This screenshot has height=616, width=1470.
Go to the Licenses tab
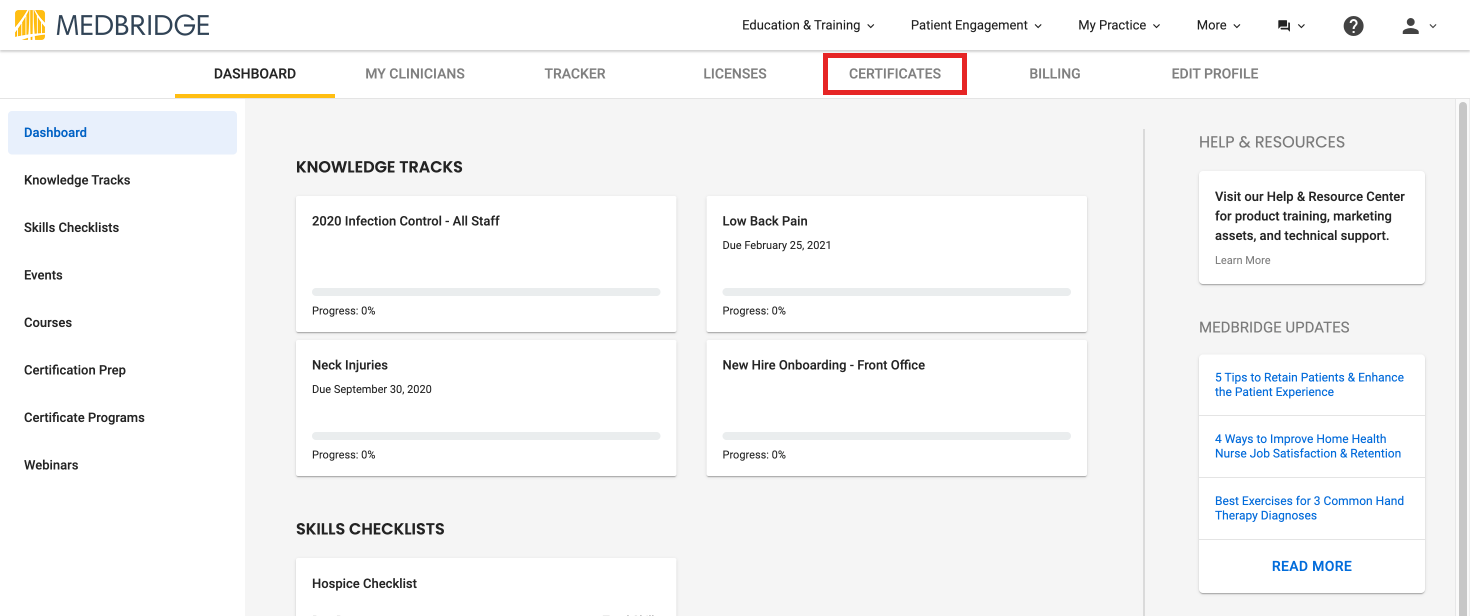coord(734,73)
